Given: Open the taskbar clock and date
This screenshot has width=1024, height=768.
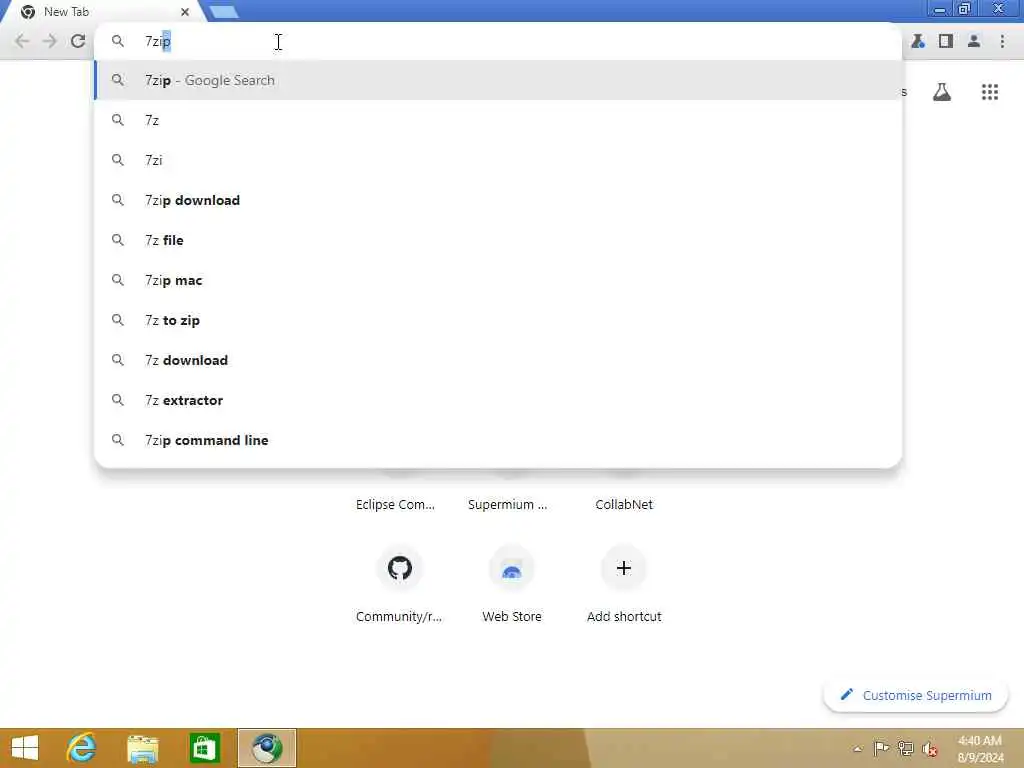Looking at the screenshot, I should point(980,748).
